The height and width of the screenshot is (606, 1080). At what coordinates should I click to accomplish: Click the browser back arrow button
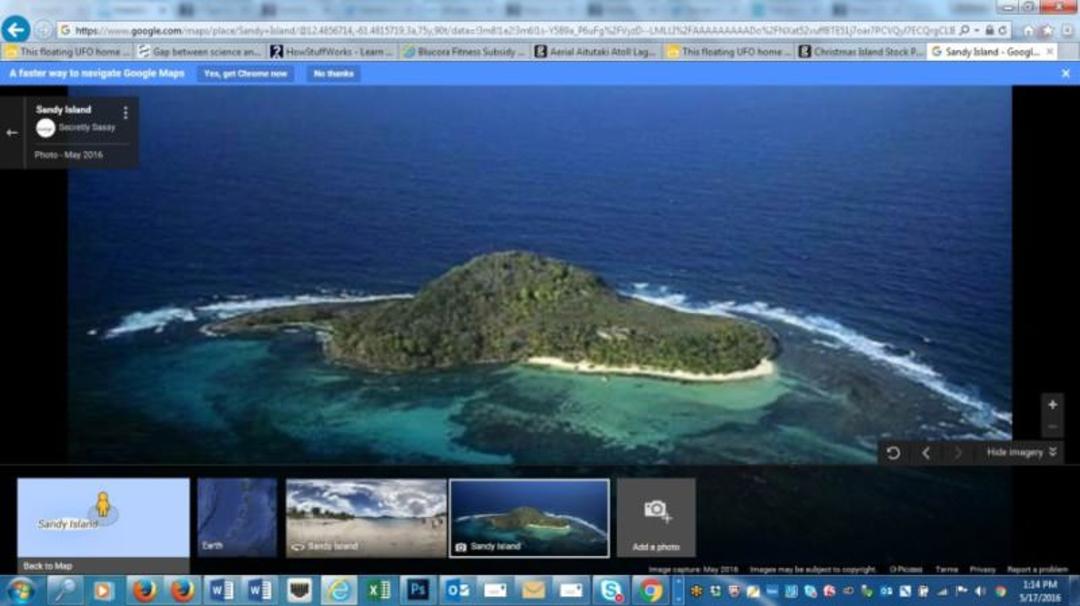16,30
